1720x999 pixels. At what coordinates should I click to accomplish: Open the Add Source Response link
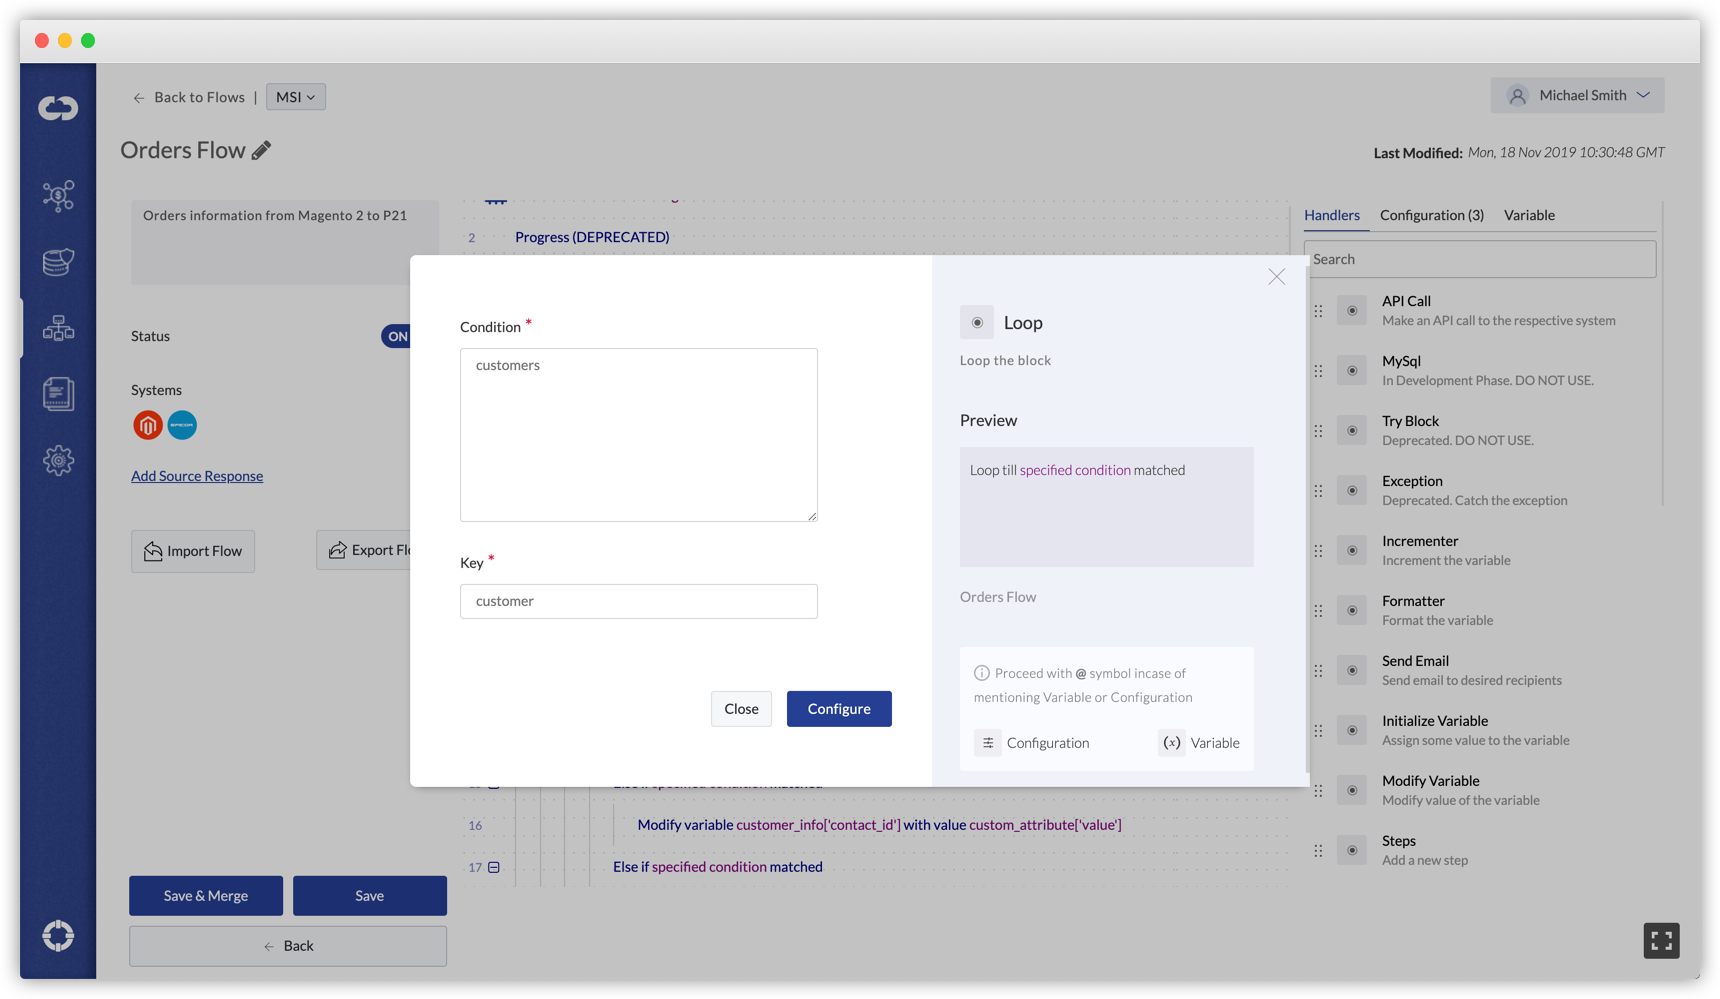(x=197, y=476)
